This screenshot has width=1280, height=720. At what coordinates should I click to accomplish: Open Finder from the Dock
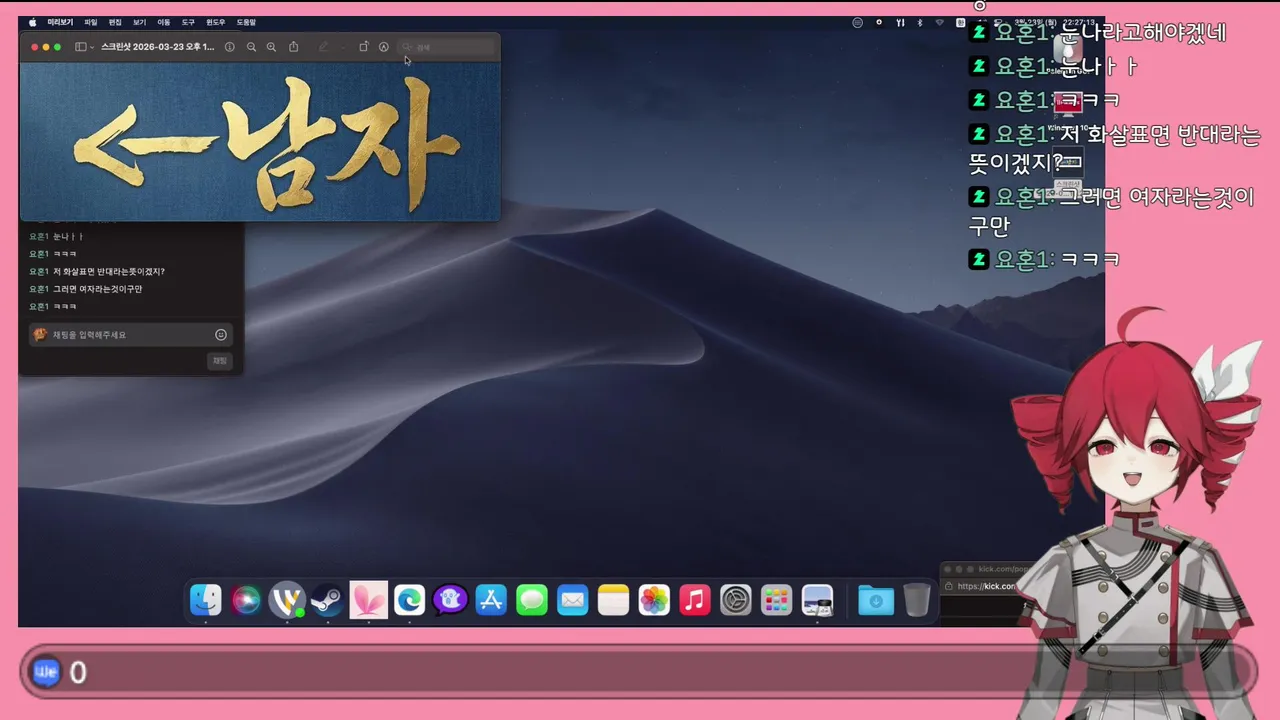click(206, 600)
